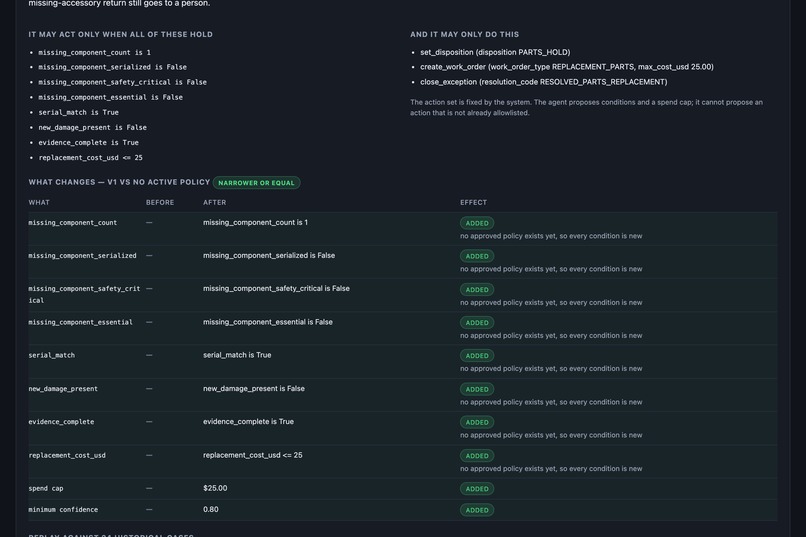Click AFTER value 'new_damage_present is False'
The height and width of the screenshot is (537, 806).
[x=254, y=389]
